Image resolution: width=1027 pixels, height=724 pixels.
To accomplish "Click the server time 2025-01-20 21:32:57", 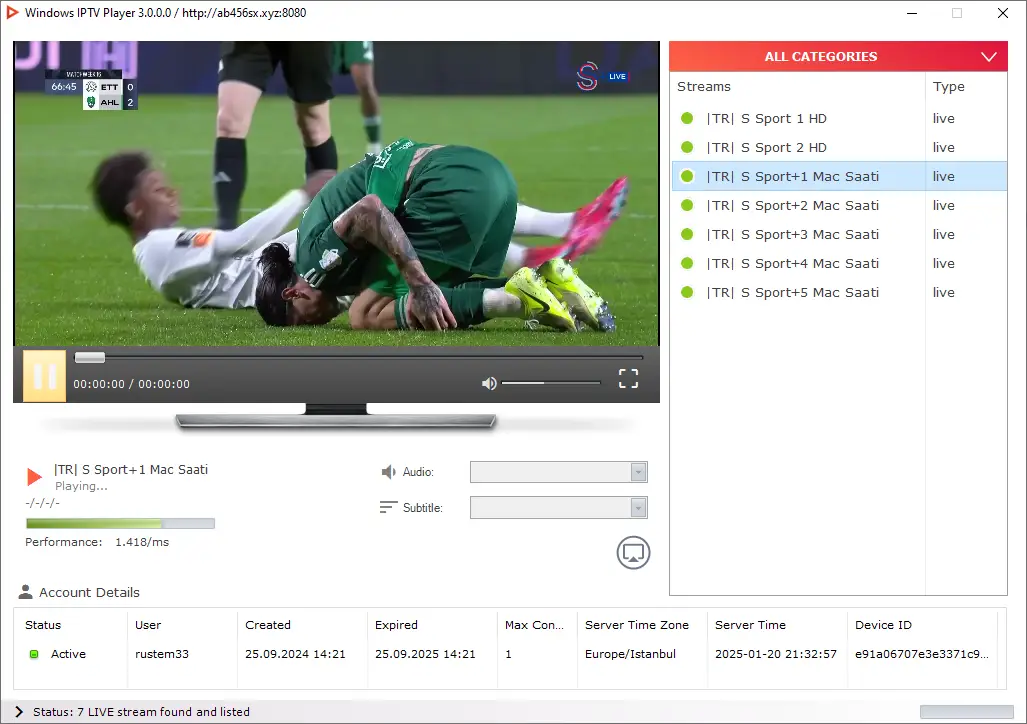I will click(x=775, y=654).
